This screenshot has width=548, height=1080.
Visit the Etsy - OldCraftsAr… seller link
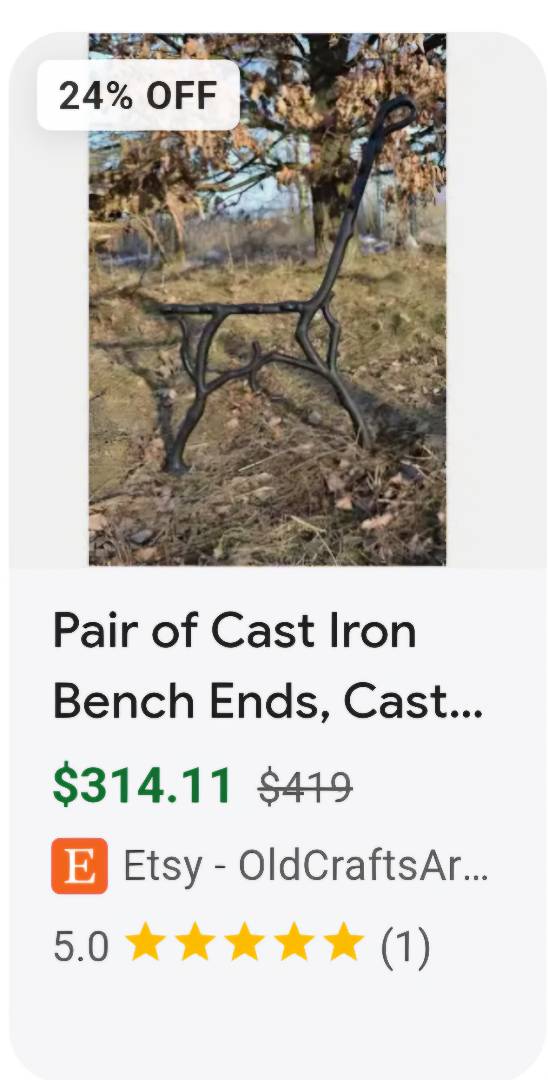[306, 866]
